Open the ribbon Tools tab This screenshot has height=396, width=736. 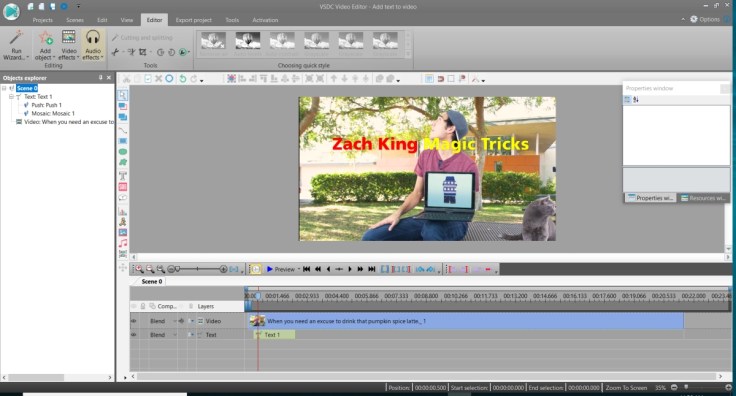point(232,20)
